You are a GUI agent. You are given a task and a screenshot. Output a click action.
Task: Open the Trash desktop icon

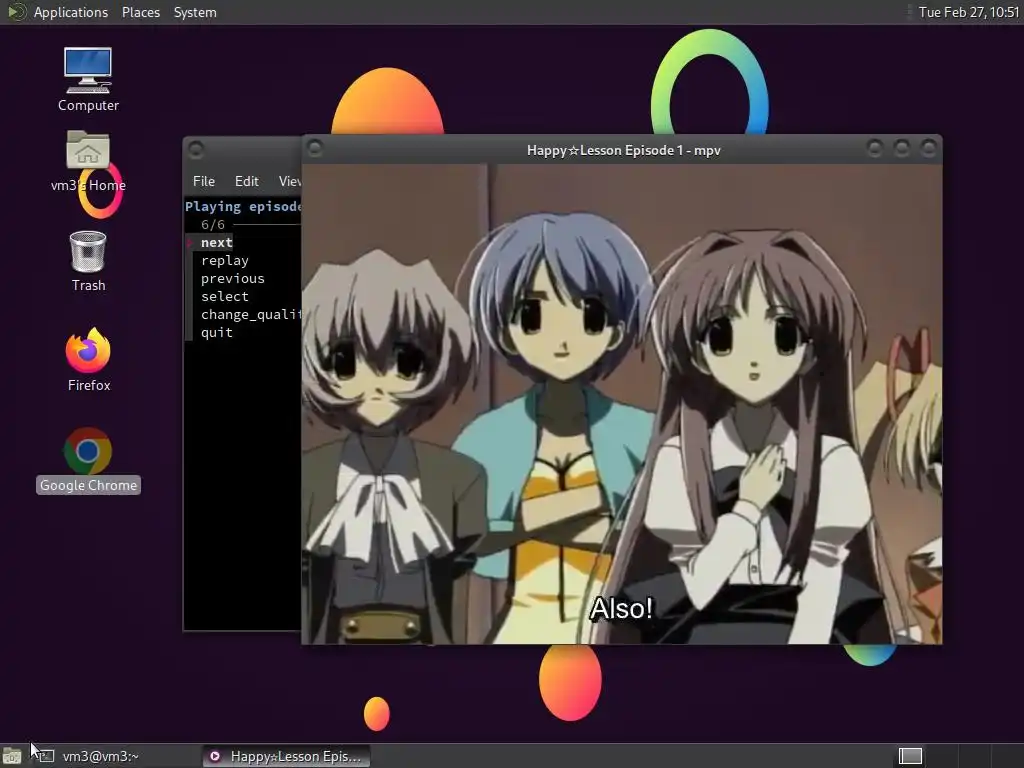[88, 261]
